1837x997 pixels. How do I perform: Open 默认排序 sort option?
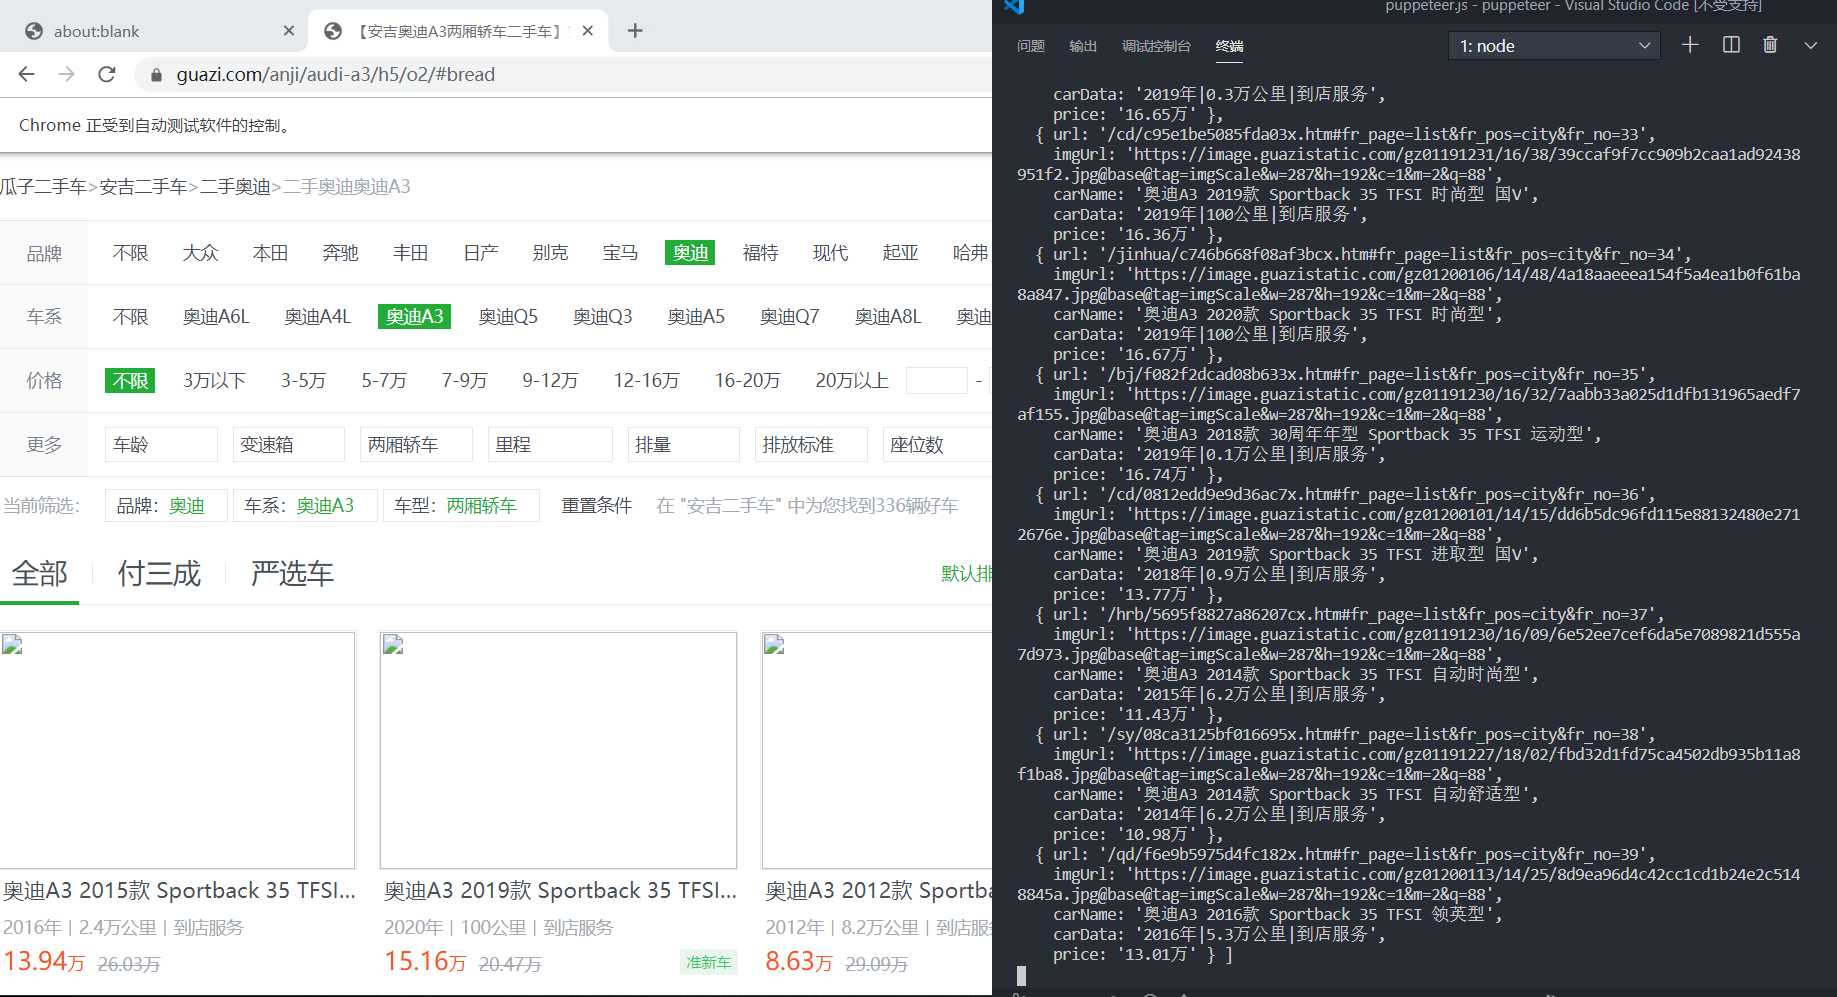click(966, 574)
